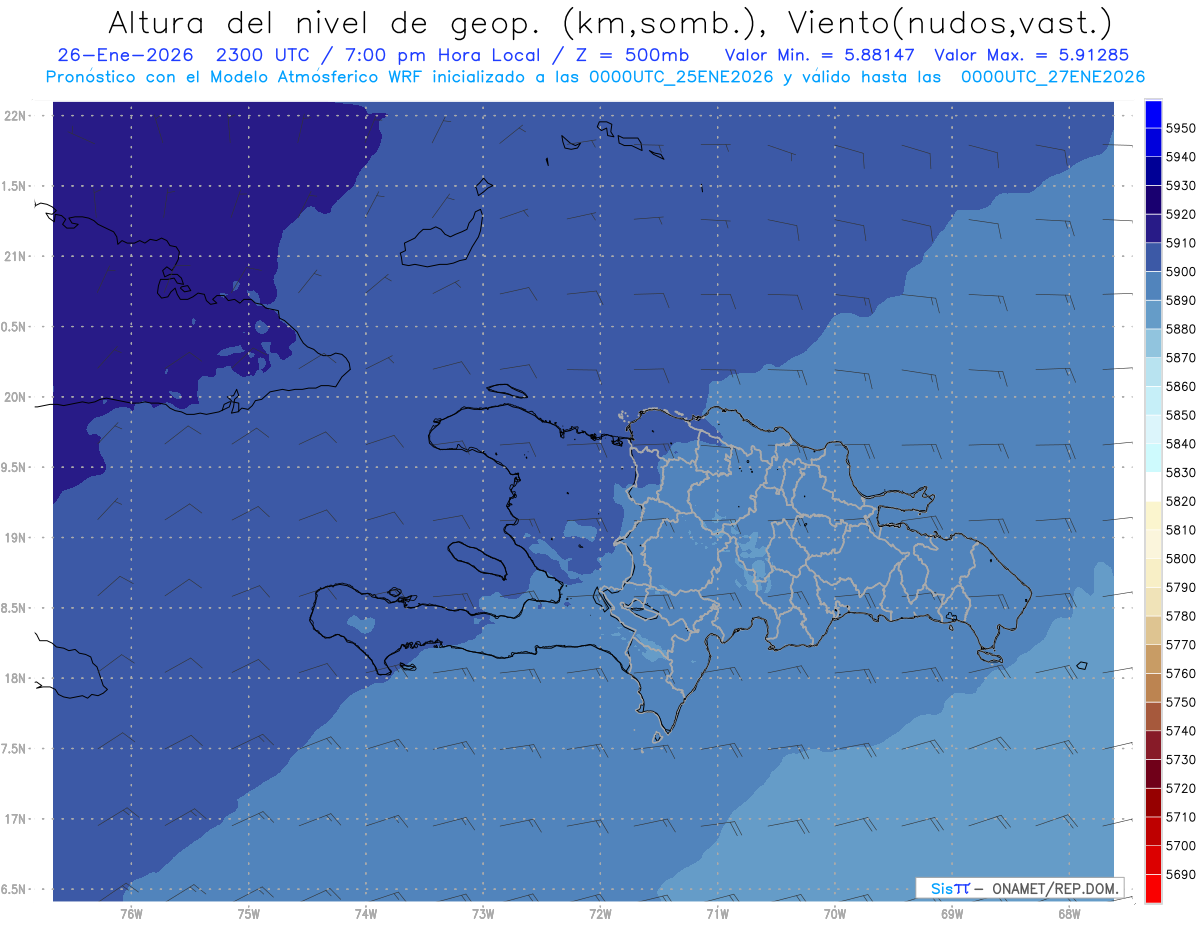
Task: Click the 'ONAMET/REP.DOM.' credit label
Action: point(1053,888)
